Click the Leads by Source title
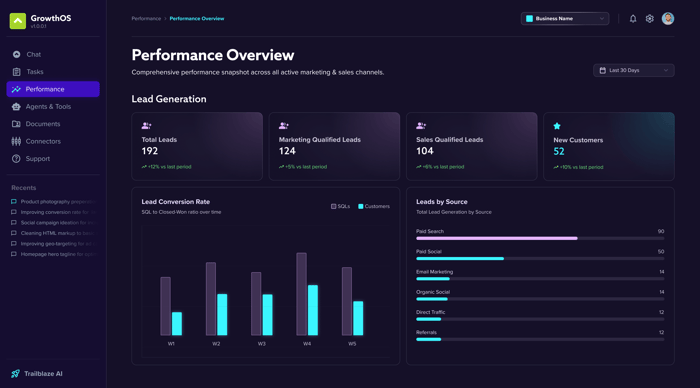This screenshot has height=388, width=700. (442, 202)
